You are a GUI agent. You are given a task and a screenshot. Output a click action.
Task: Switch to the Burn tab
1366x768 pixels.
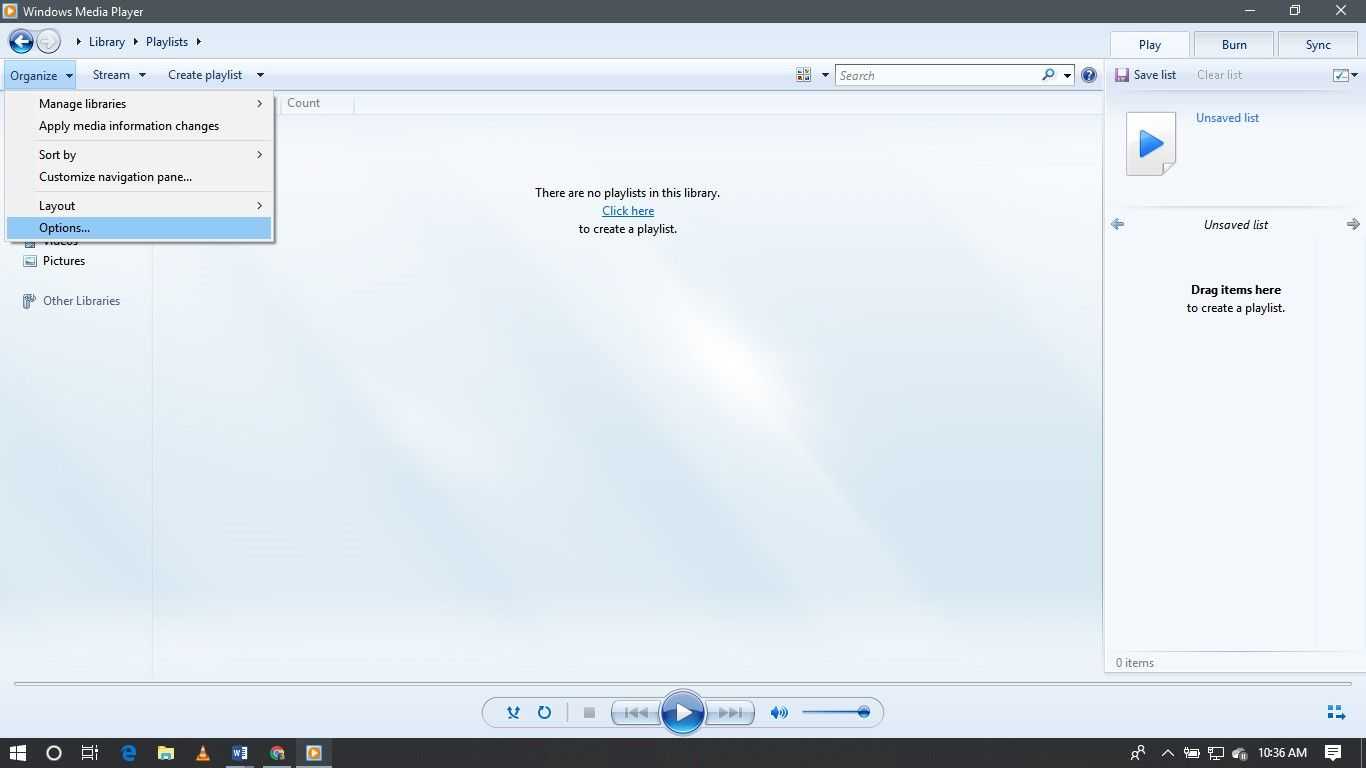[x=1234, y=44]
